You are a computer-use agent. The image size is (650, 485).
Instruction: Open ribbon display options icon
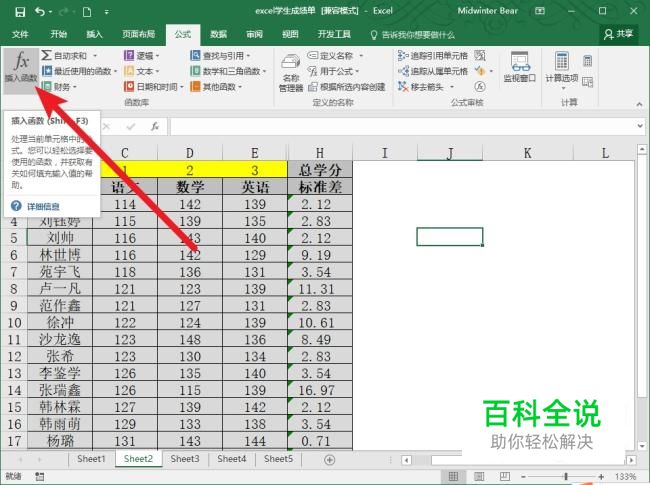pyautogui.click(x=540, y=11)
